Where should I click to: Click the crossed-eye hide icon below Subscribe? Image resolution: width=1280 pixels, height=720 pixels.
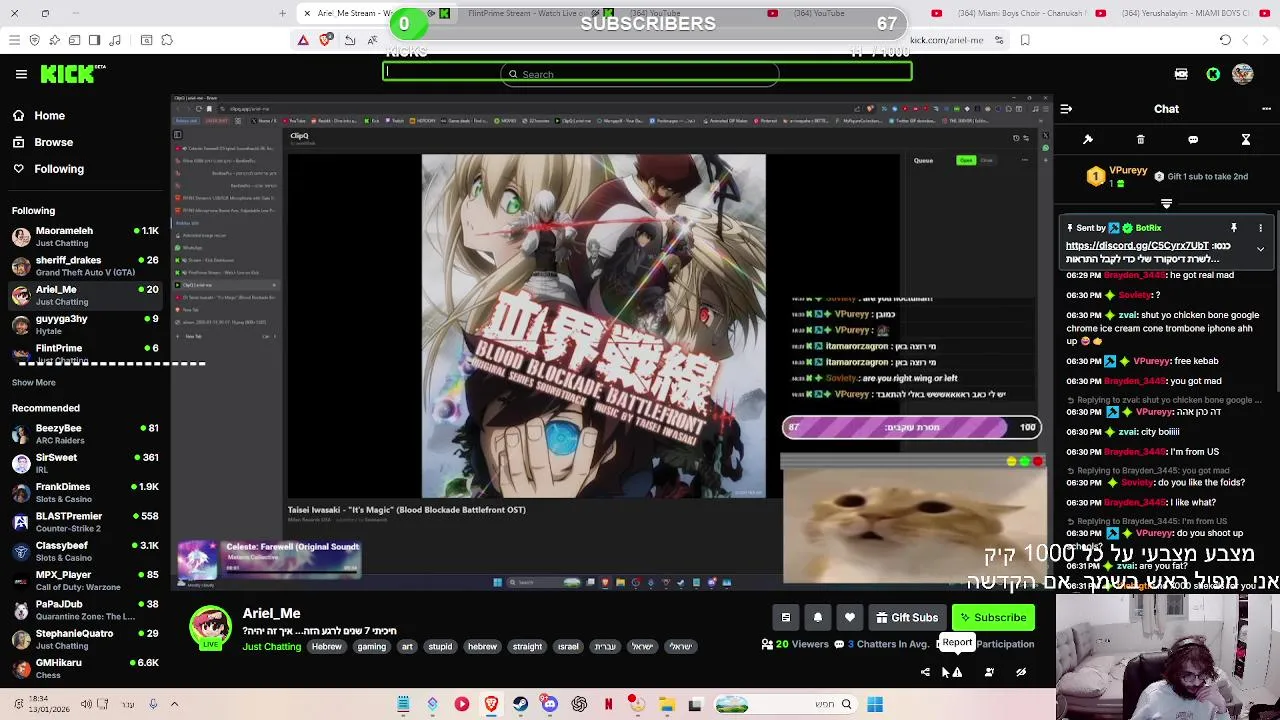tap(1021, 672)
